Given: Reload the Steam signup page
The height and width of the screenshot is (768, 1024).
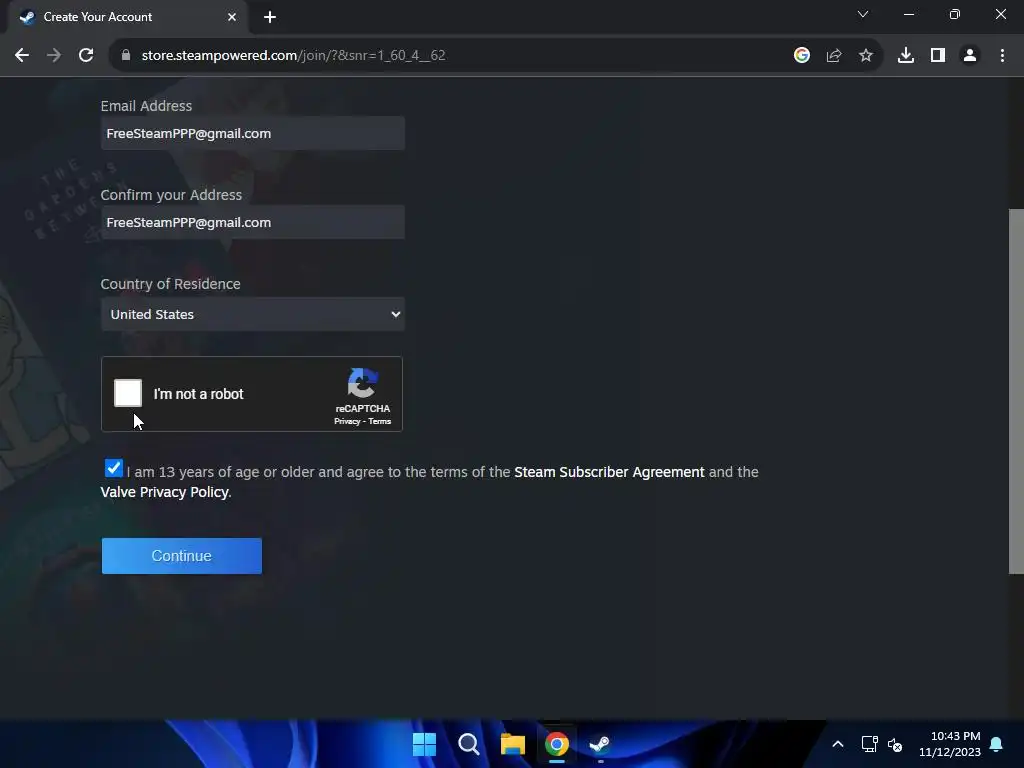Looking at the screenshot, I should [86, 56].
